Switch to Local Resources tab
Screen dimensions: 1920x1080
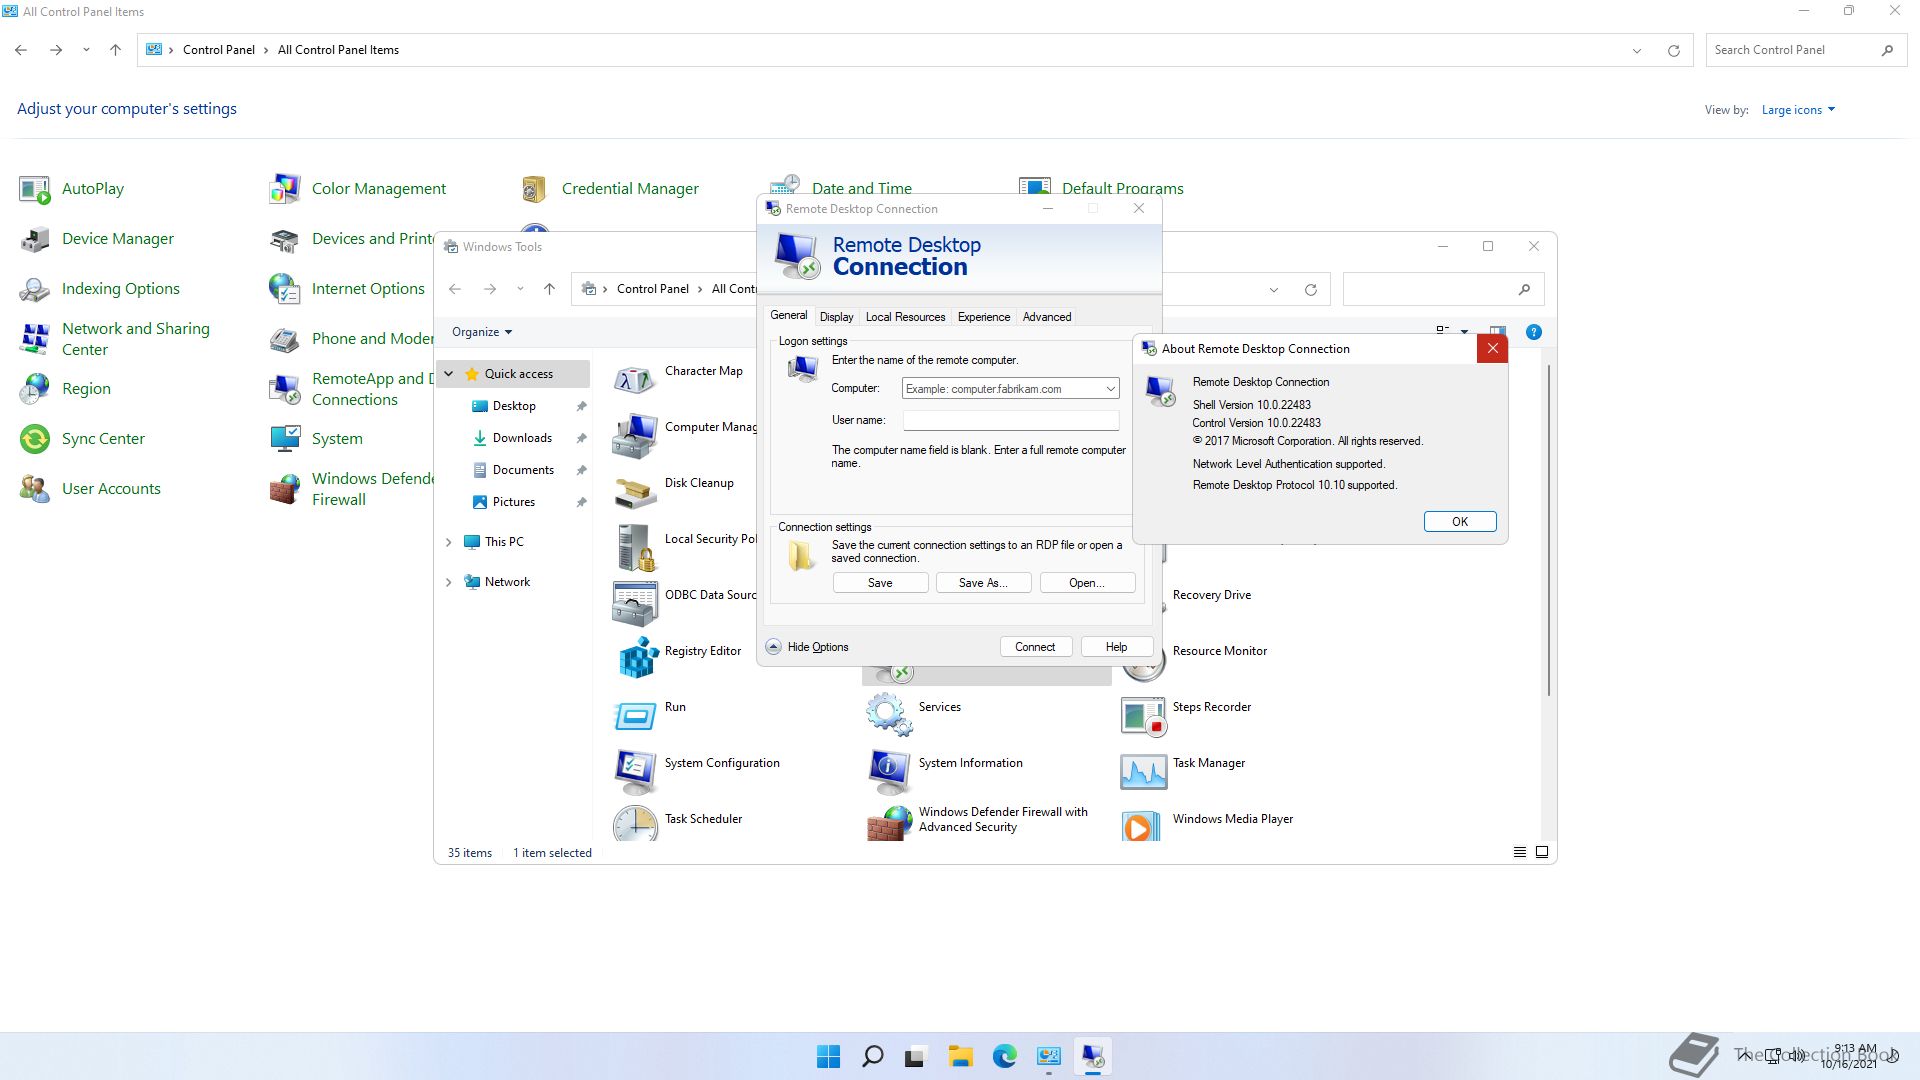905,317
